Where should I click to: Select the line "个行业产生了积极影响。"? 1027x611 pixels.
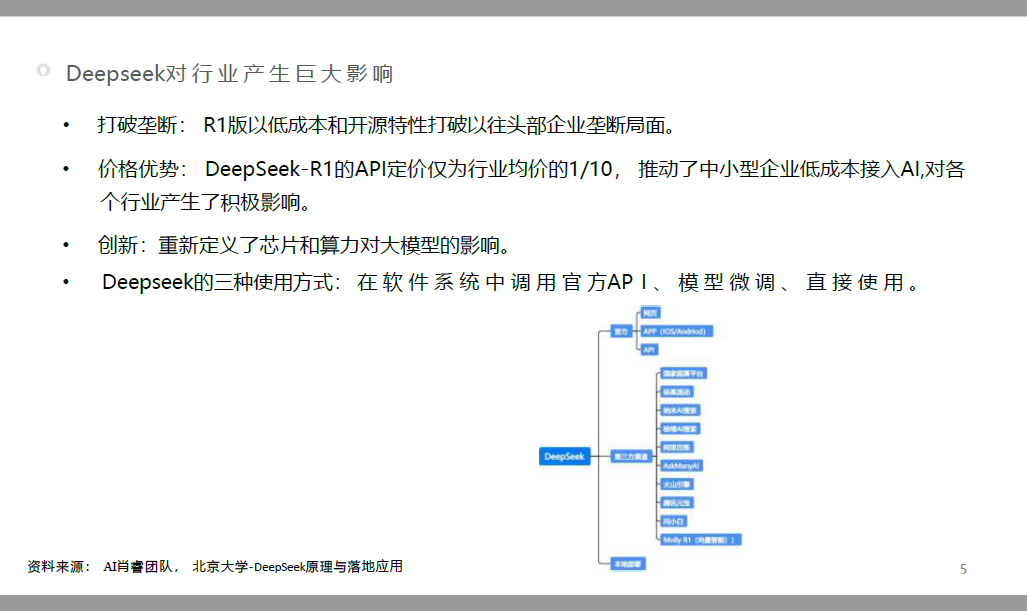205,202
